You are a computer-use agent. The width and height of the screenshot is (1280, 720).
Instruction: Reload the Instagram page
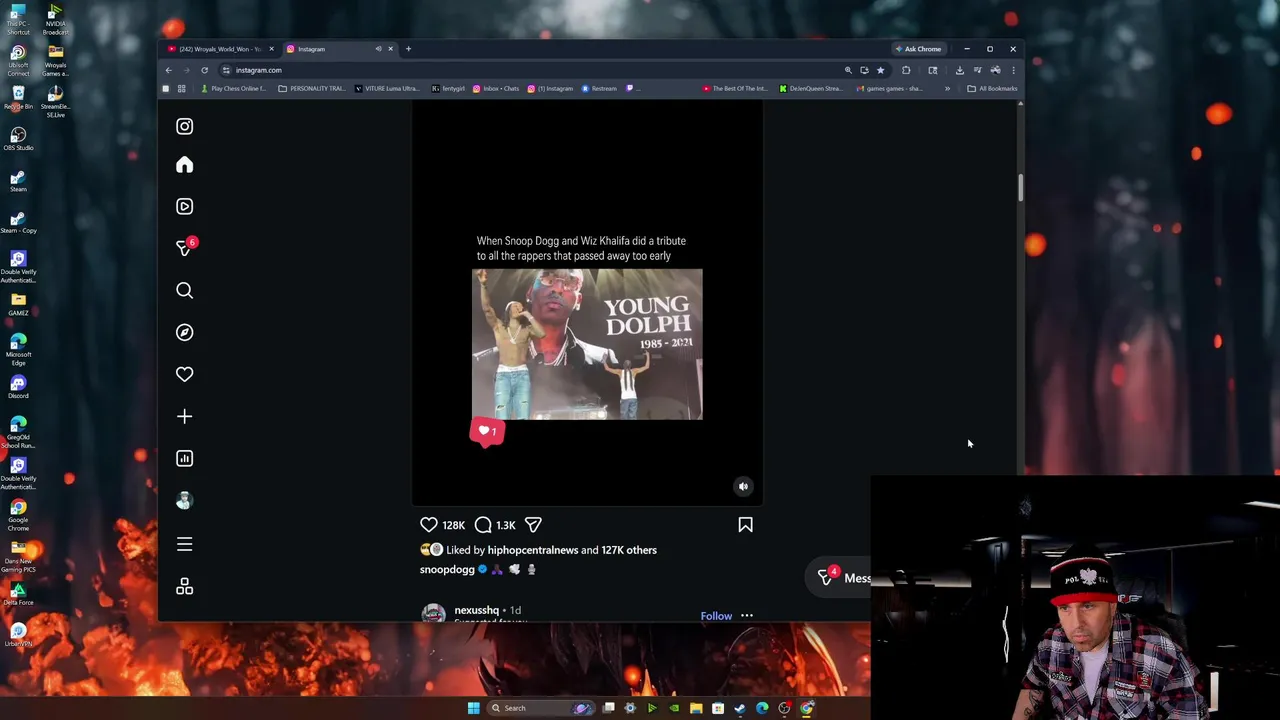(x=204, y=70)
